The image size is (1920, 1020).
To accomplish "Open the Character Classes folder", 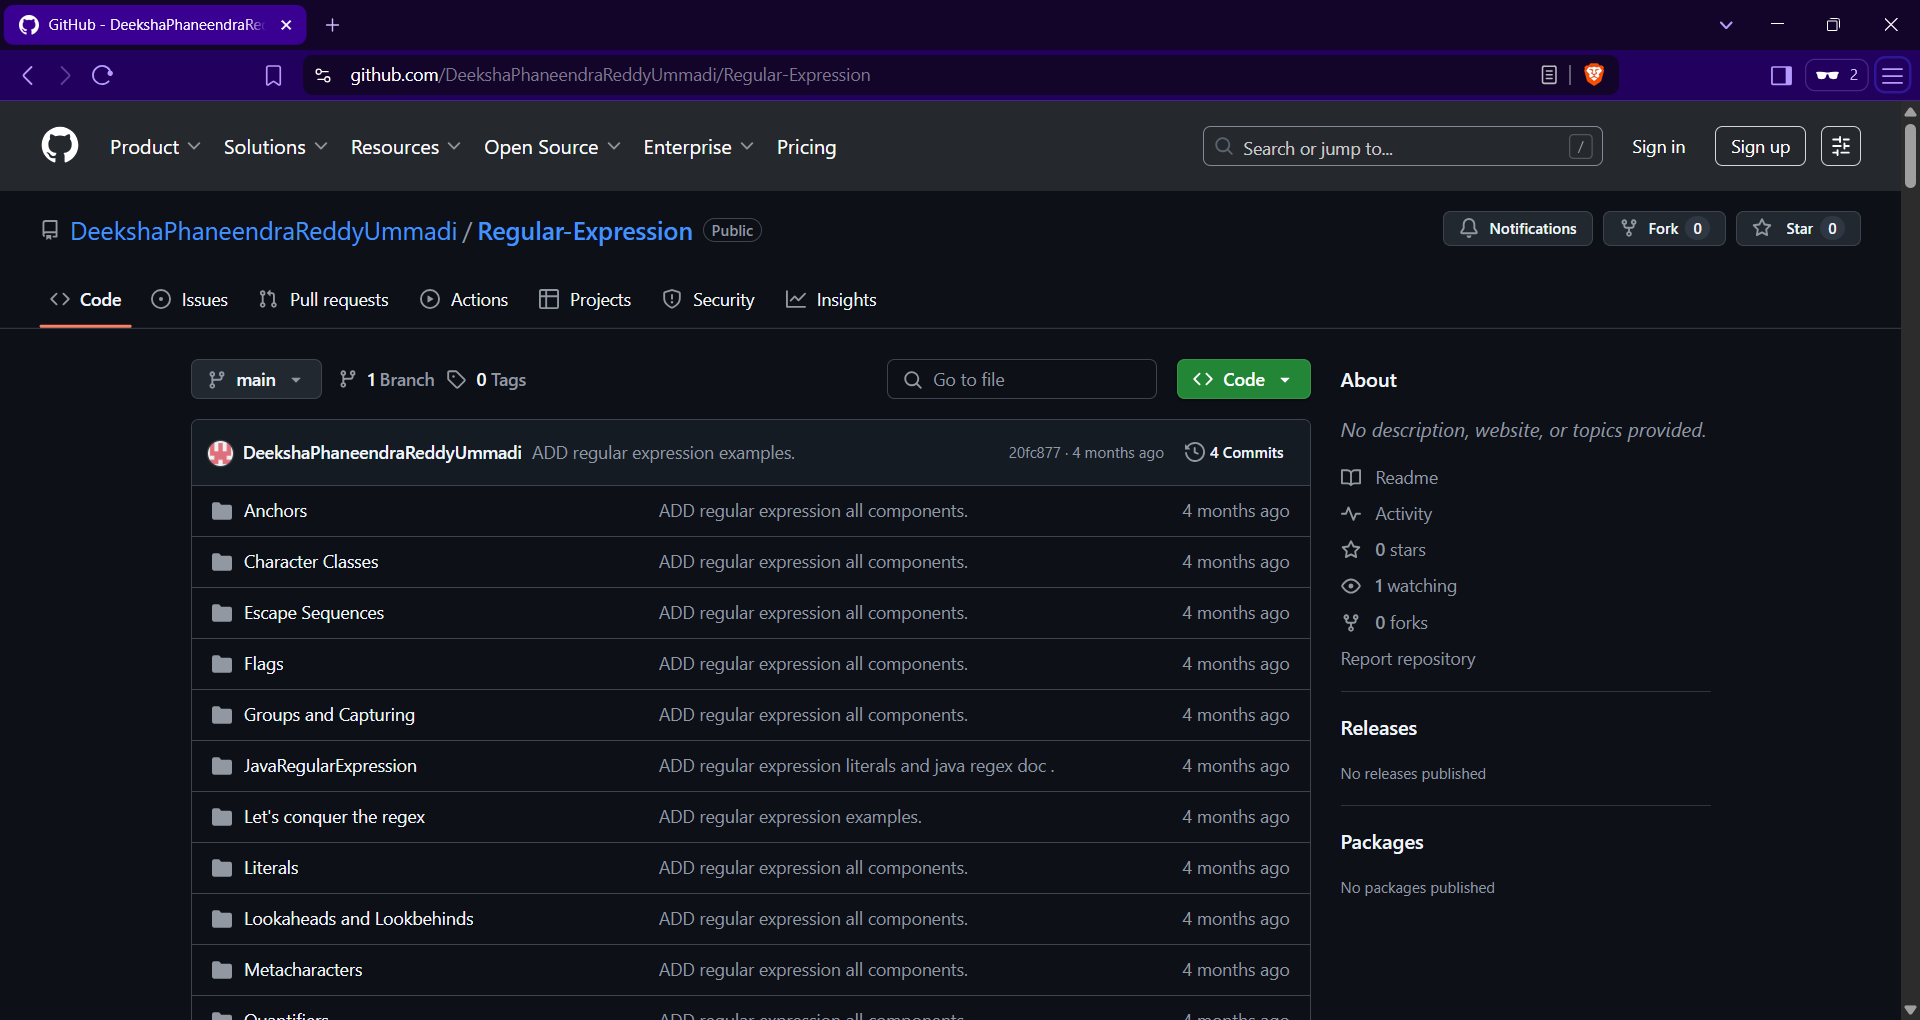I will 311,562.
